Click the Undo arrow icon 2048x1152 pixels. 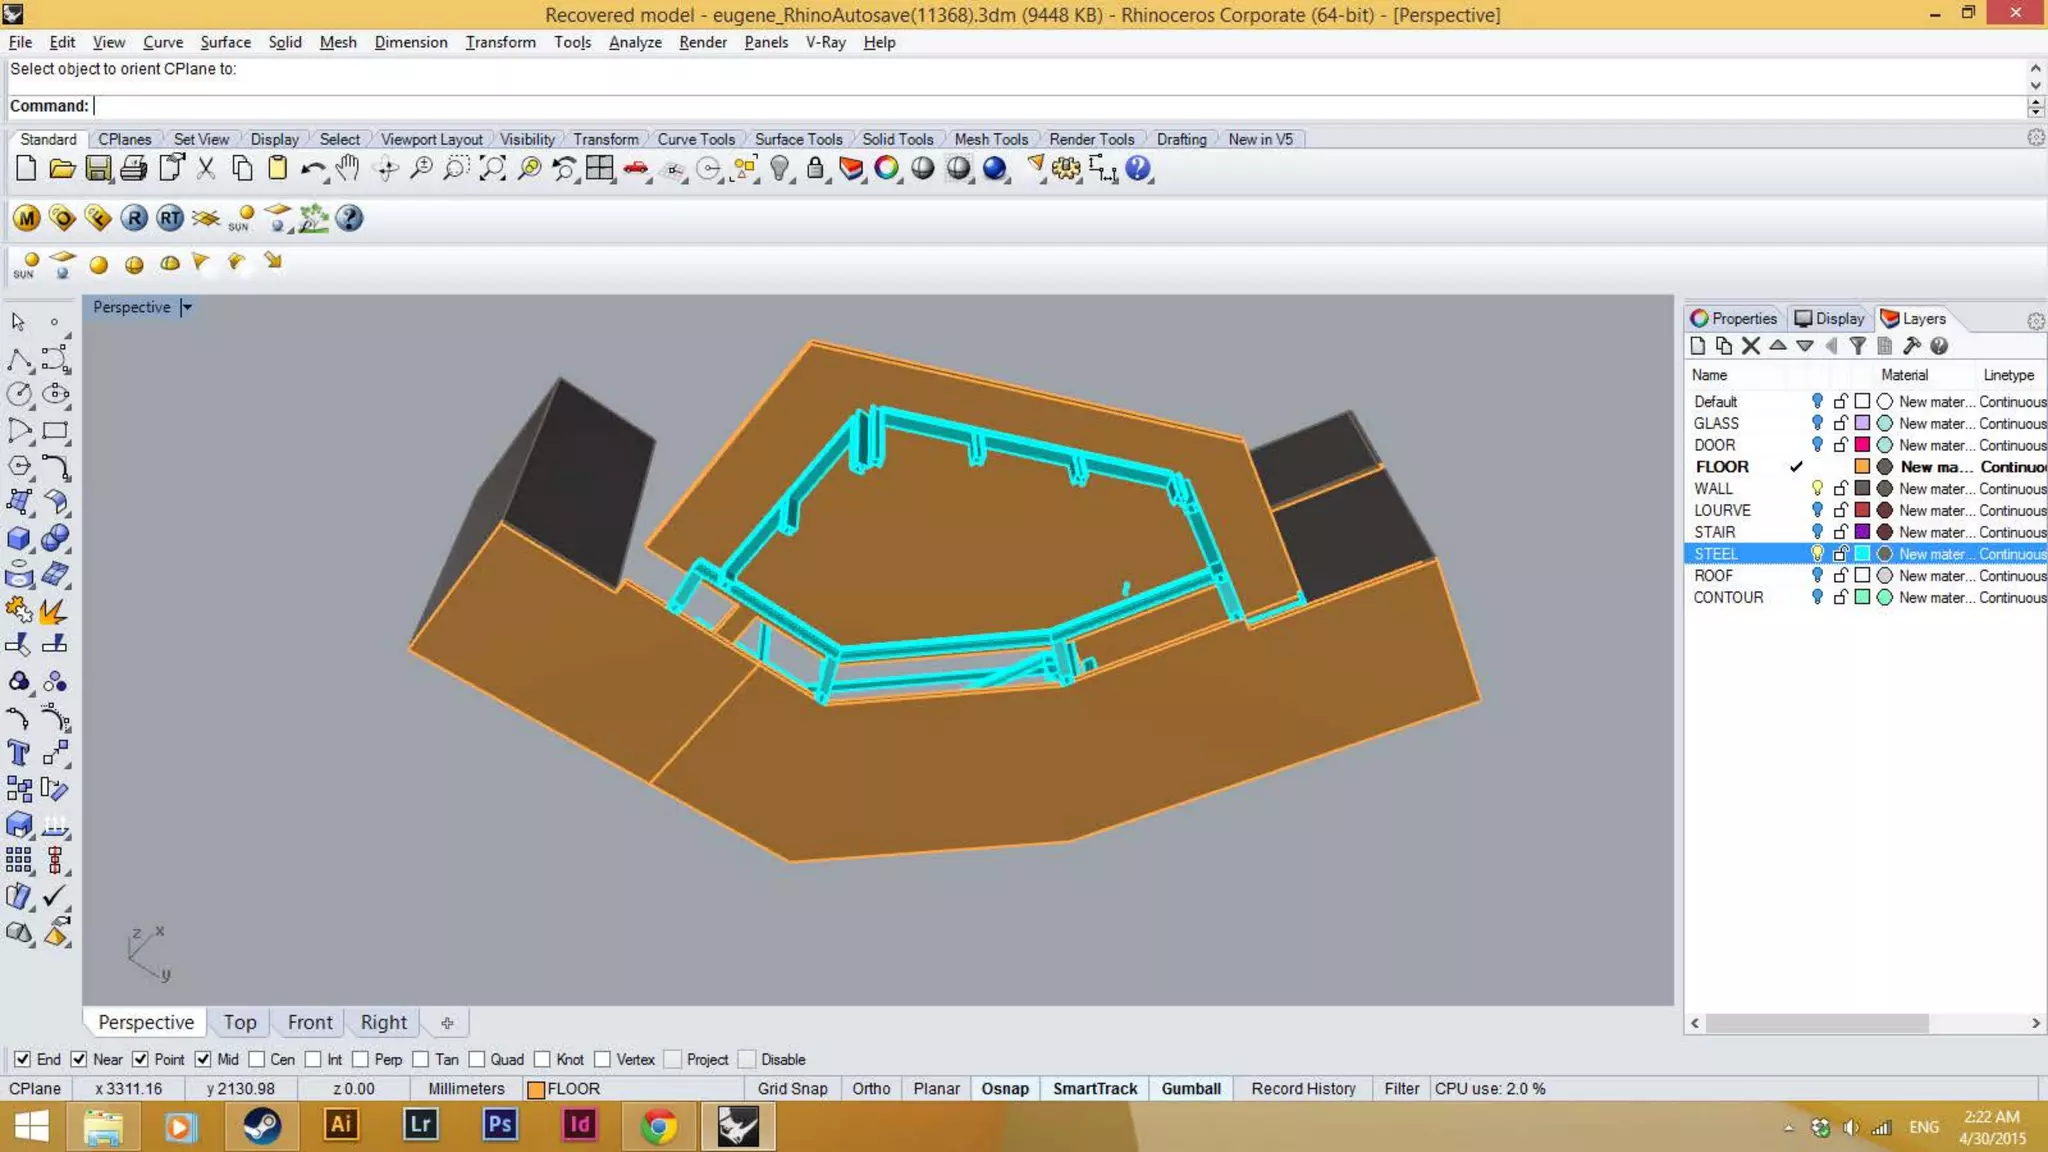[x=312, y=169]
